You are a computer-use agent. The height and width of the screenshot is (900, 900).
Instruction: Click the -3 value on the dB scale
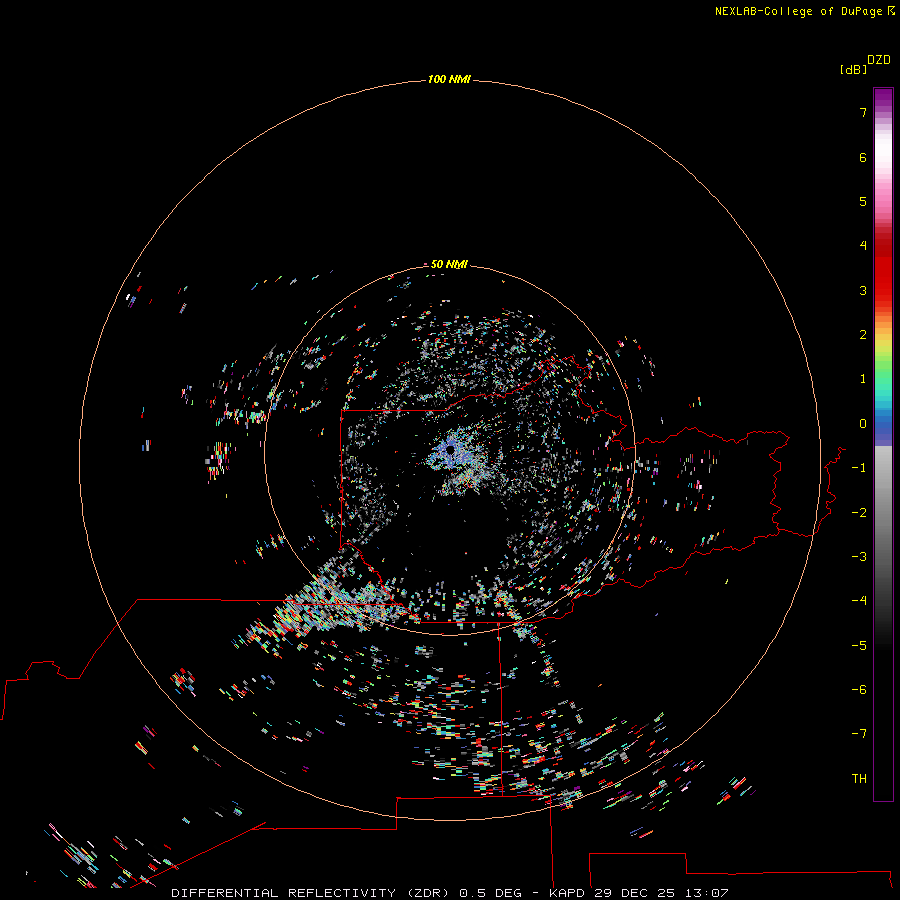tap(859, 557)
